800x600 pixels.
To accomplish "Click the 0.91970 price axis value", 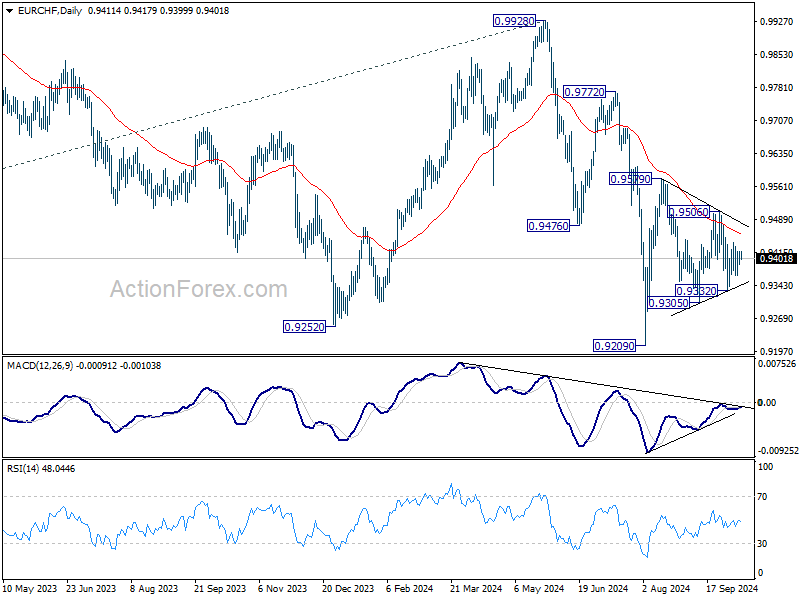I will pos(777,352).
